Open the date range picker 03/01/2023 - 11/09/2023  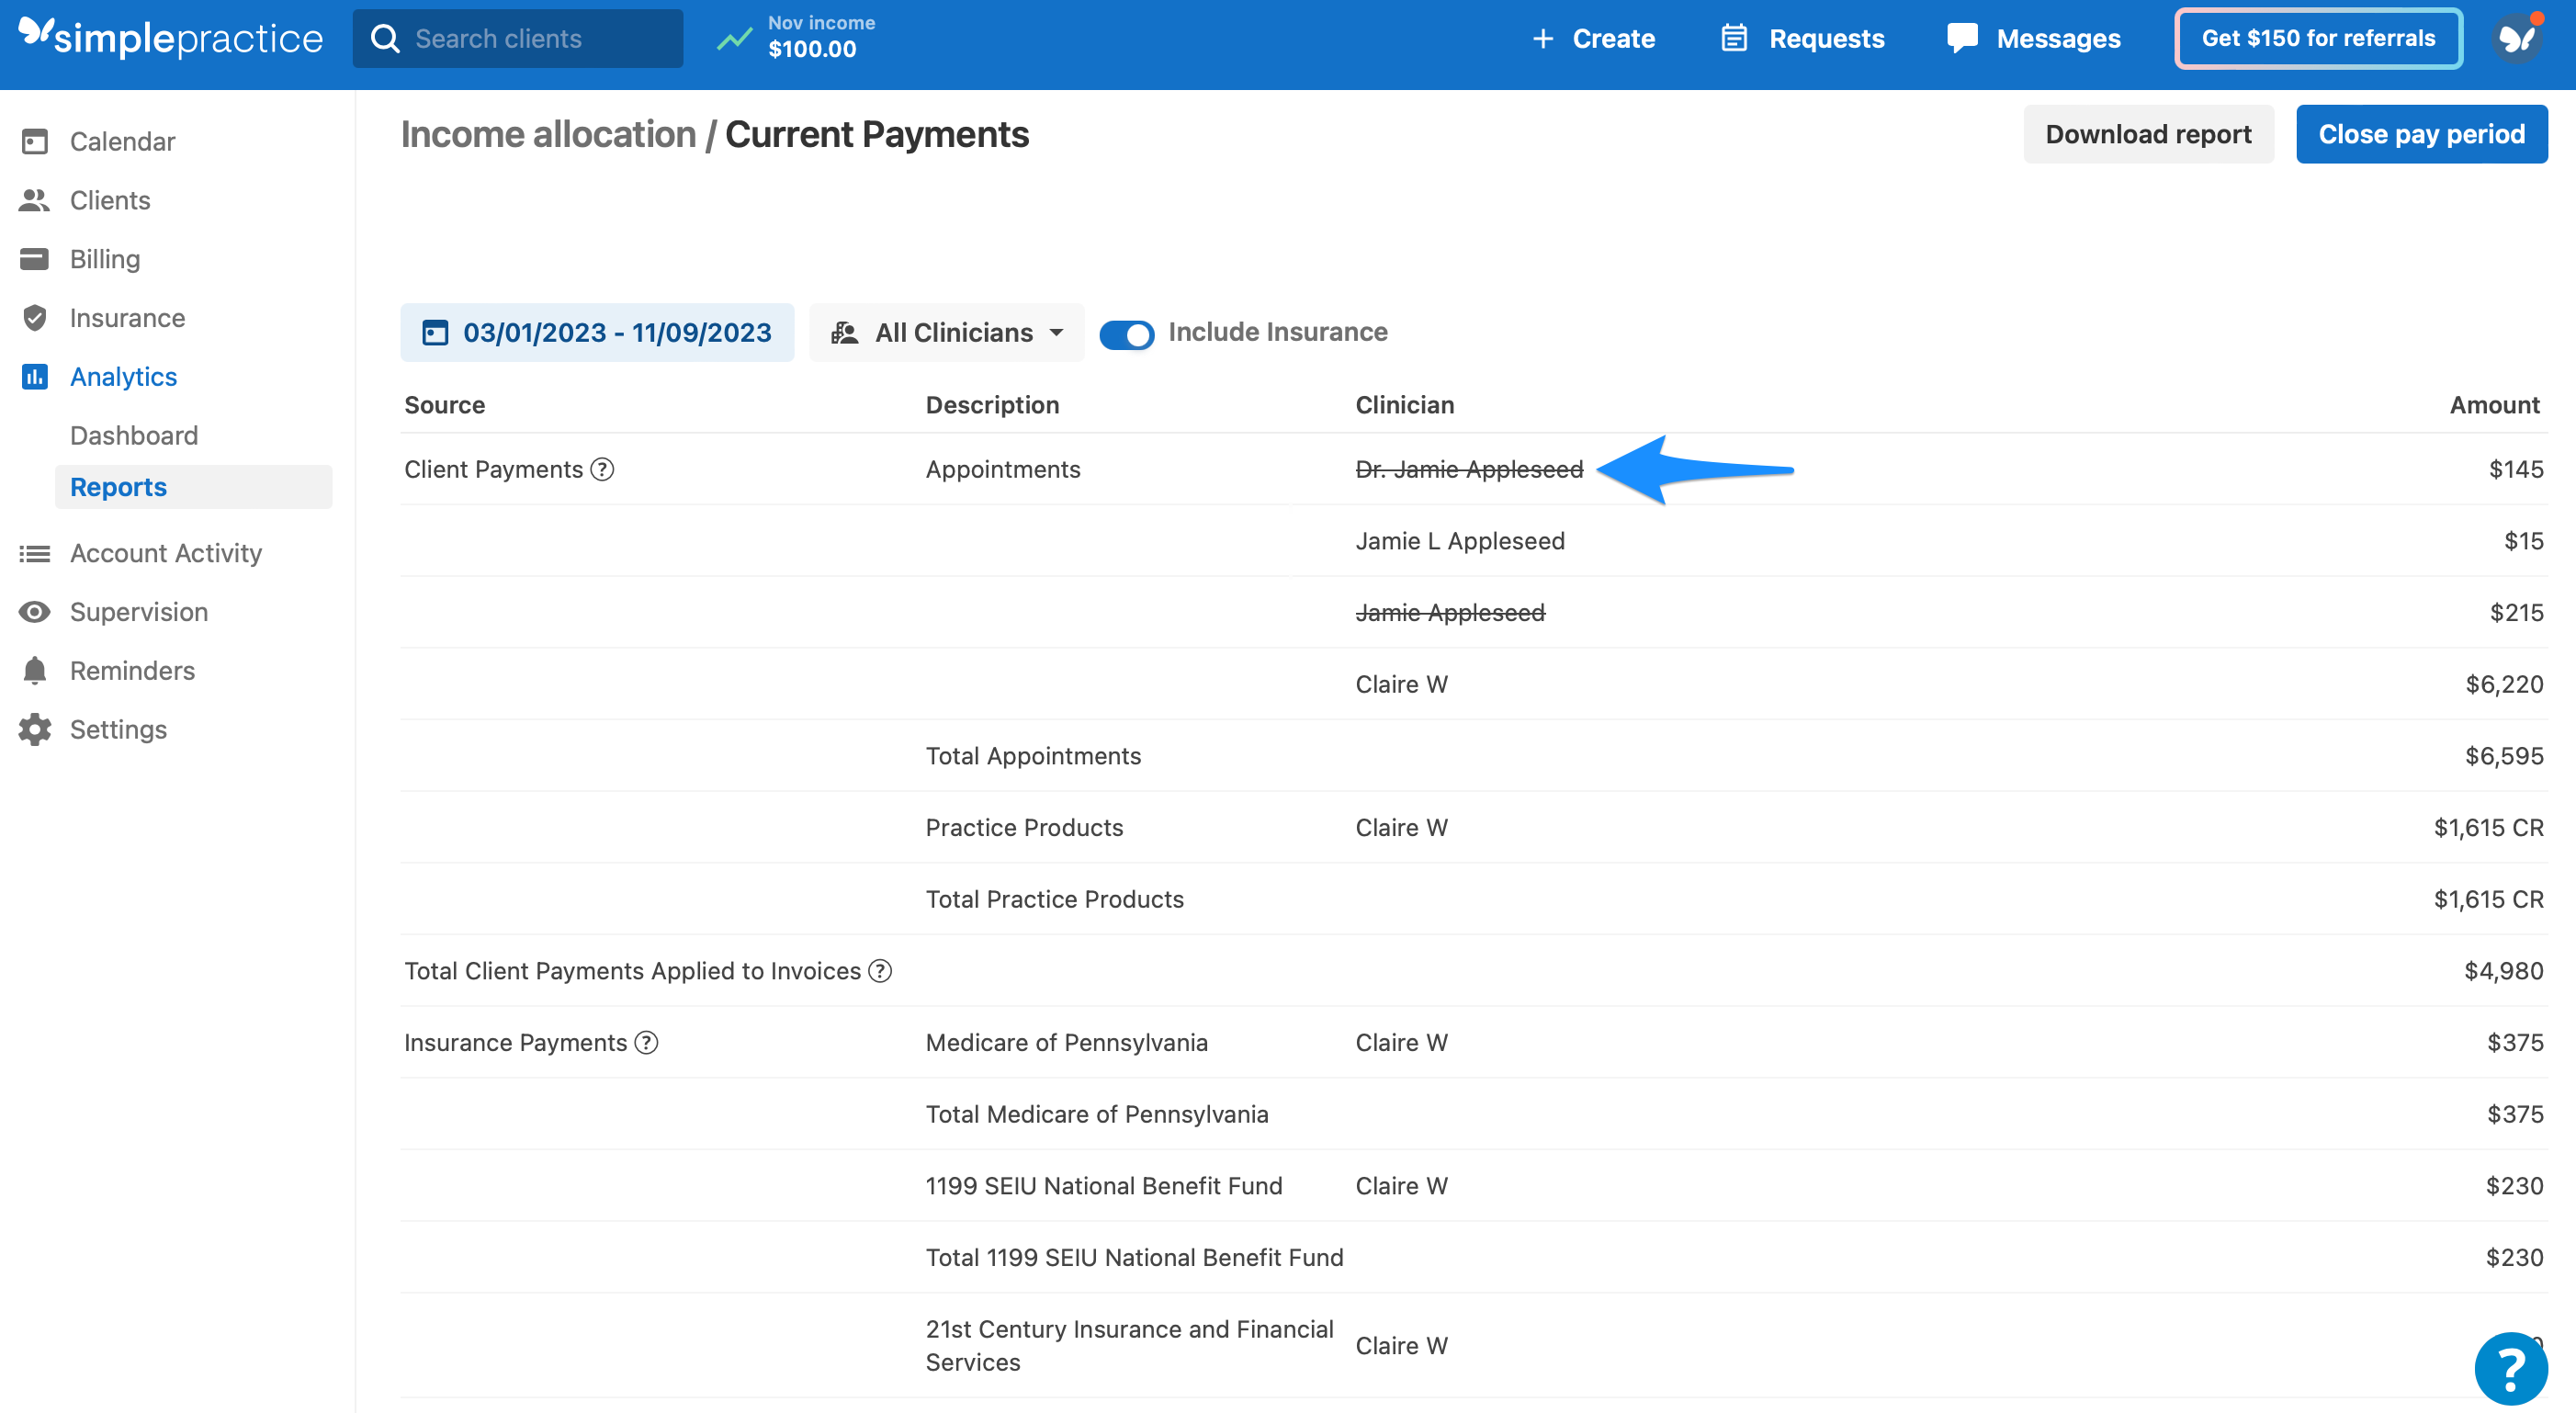(x=596, y=332)
